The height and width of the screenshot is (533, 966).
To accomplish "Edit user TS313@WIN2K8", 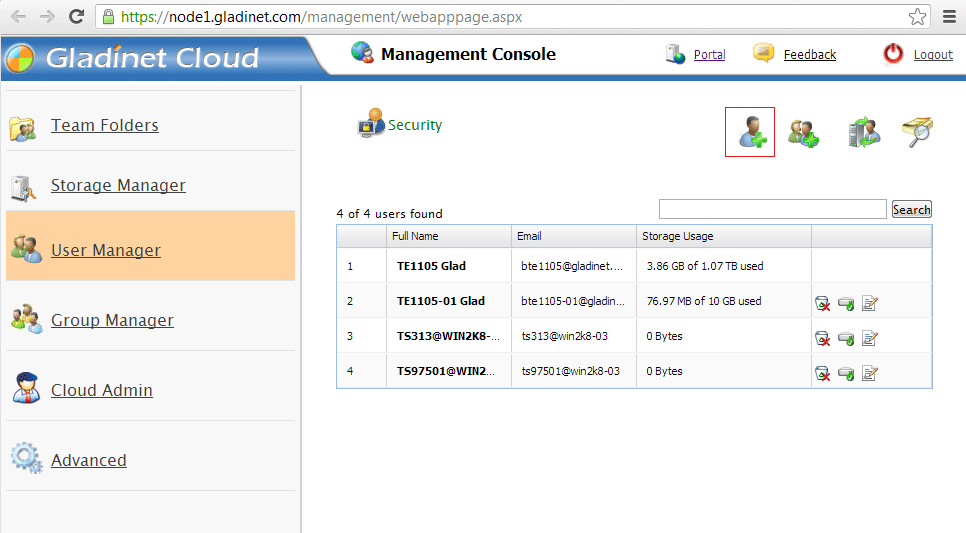I will click(869, 338).
